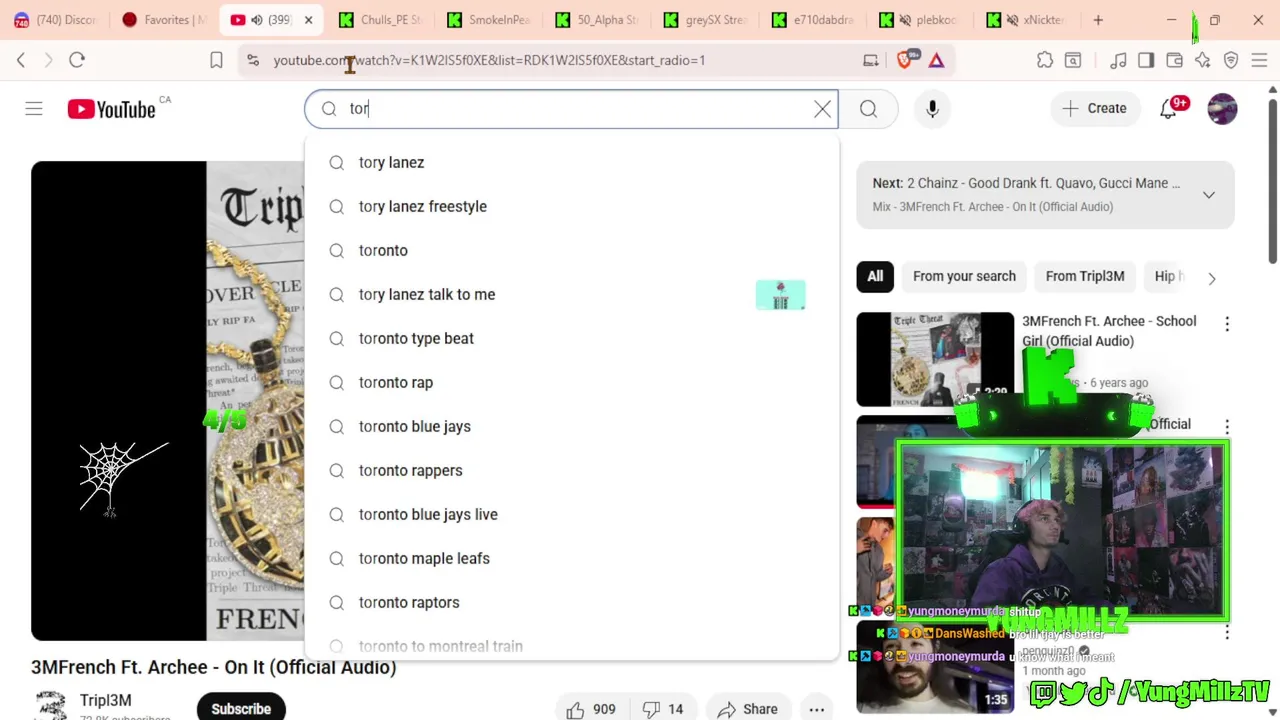The image size is (1280, 720).
Task: Open the Brave playlist music icon
Action: [x=1118, y=60]
